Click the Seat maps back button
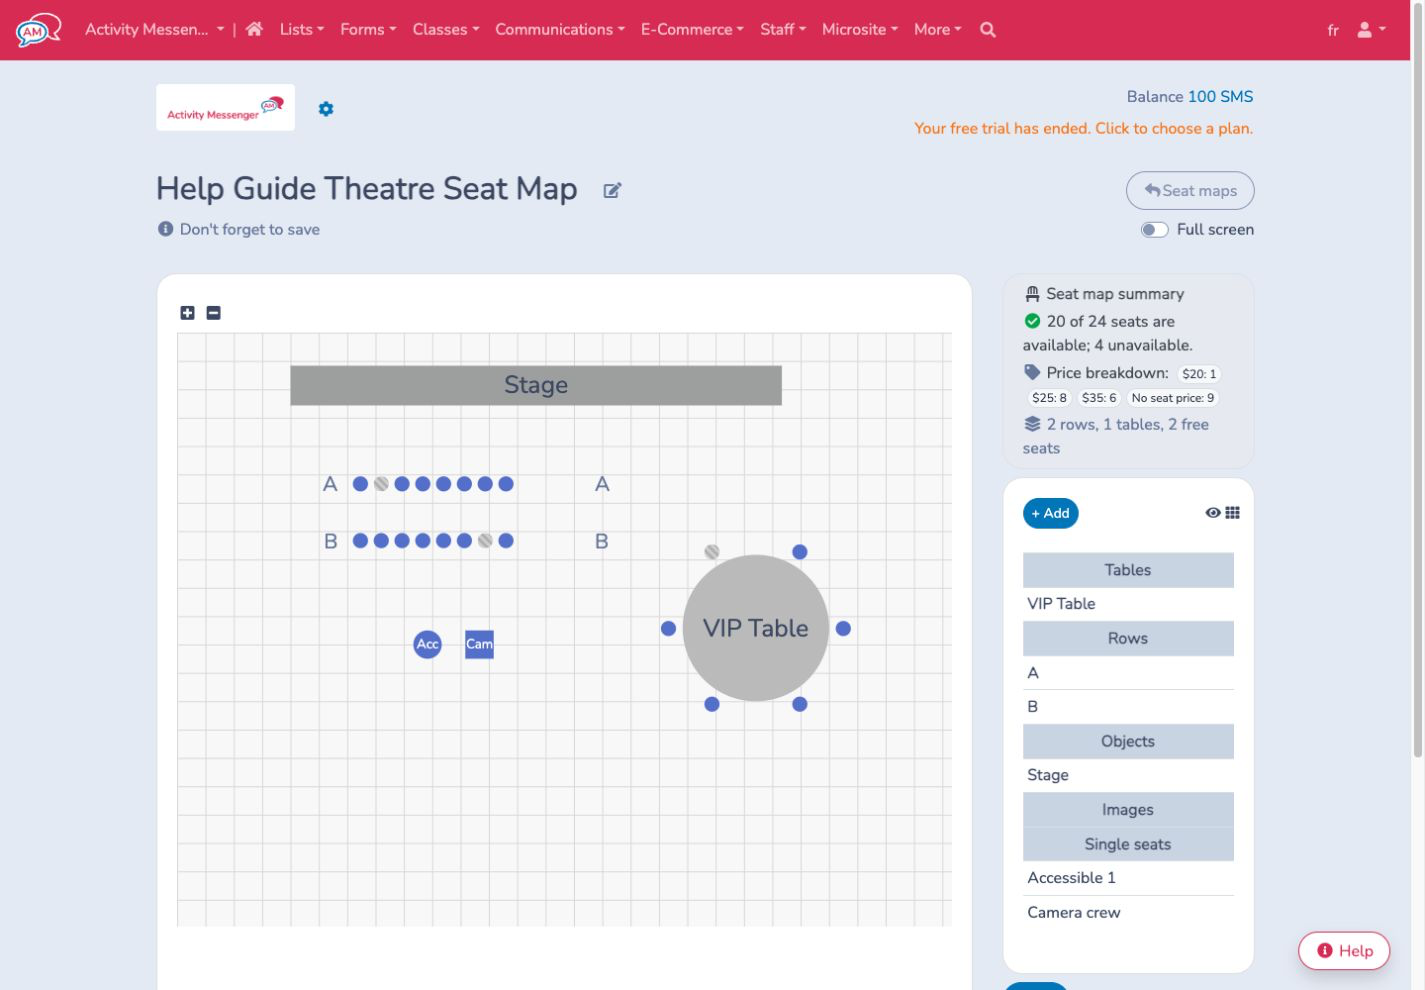 tap(1190, 191)
